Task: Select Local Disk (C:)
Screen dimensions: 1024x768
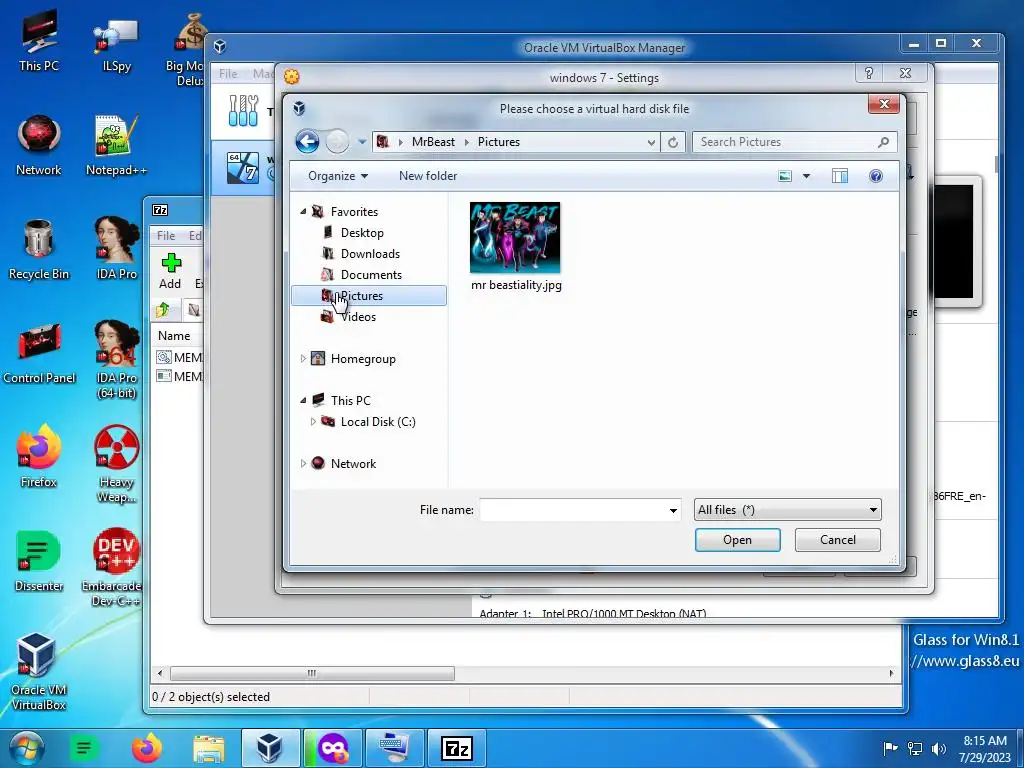Action: tap(378, 421)
